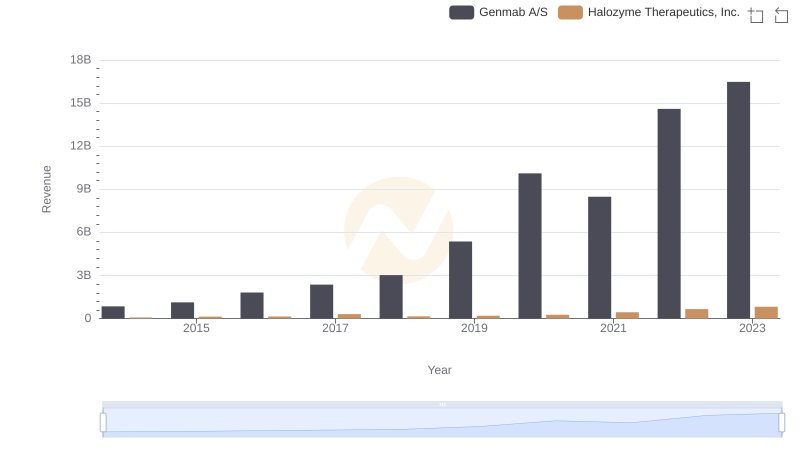Click the 12B y-axis label
Image resolution: width=800 pixels, height=461 pixels.
tap(81, 146)
